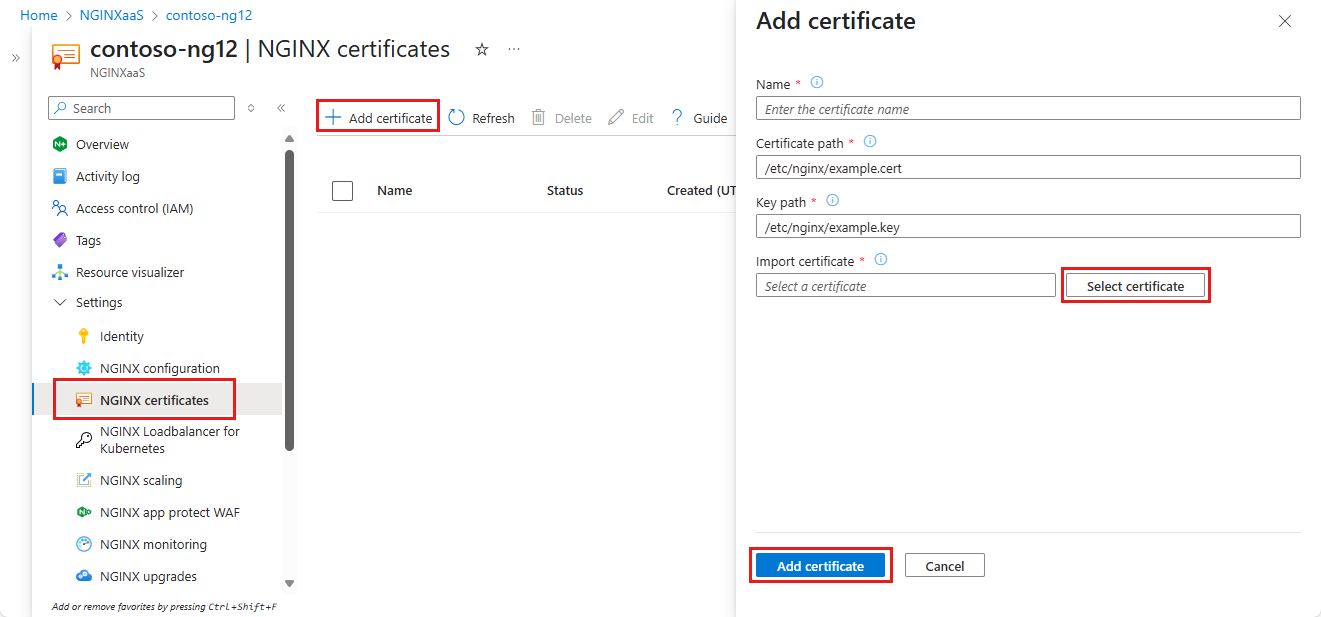Collapse the sidebar with double chevron
Image resolution: width=1321 pixels, height=617 pixels.
coord(281,108)
